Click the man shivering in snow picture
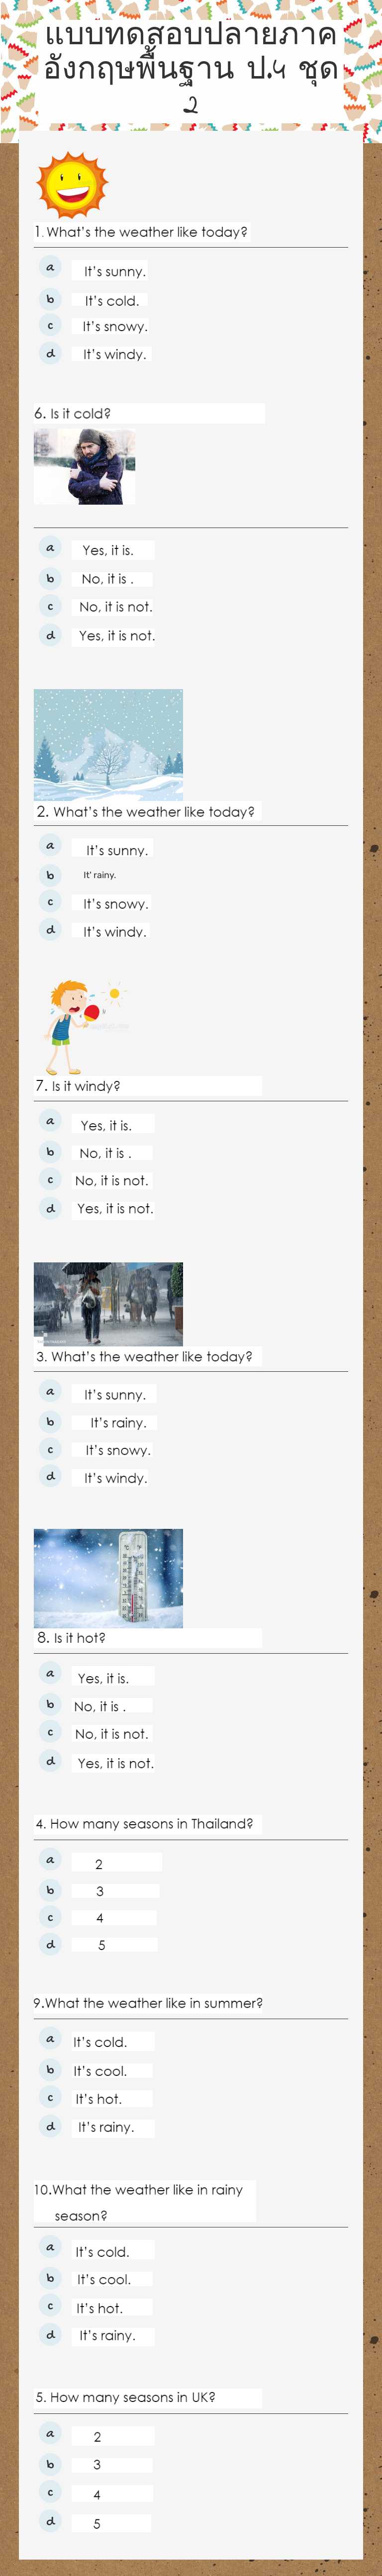Screen dimensions: 382x2576 coord(84,467)
